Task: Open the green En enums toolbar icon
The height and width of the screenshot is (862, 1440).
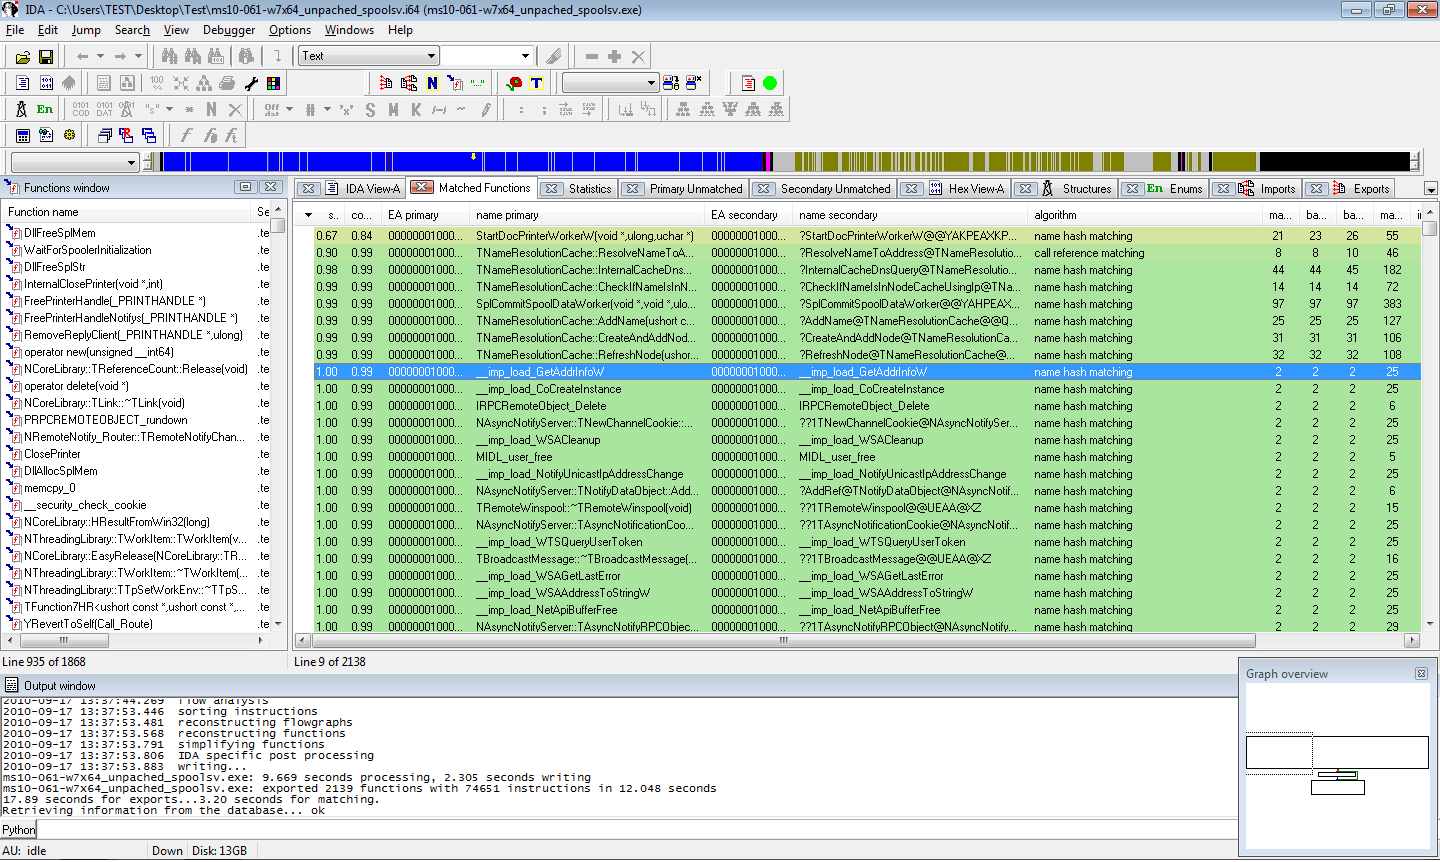Action: [45, 109]
